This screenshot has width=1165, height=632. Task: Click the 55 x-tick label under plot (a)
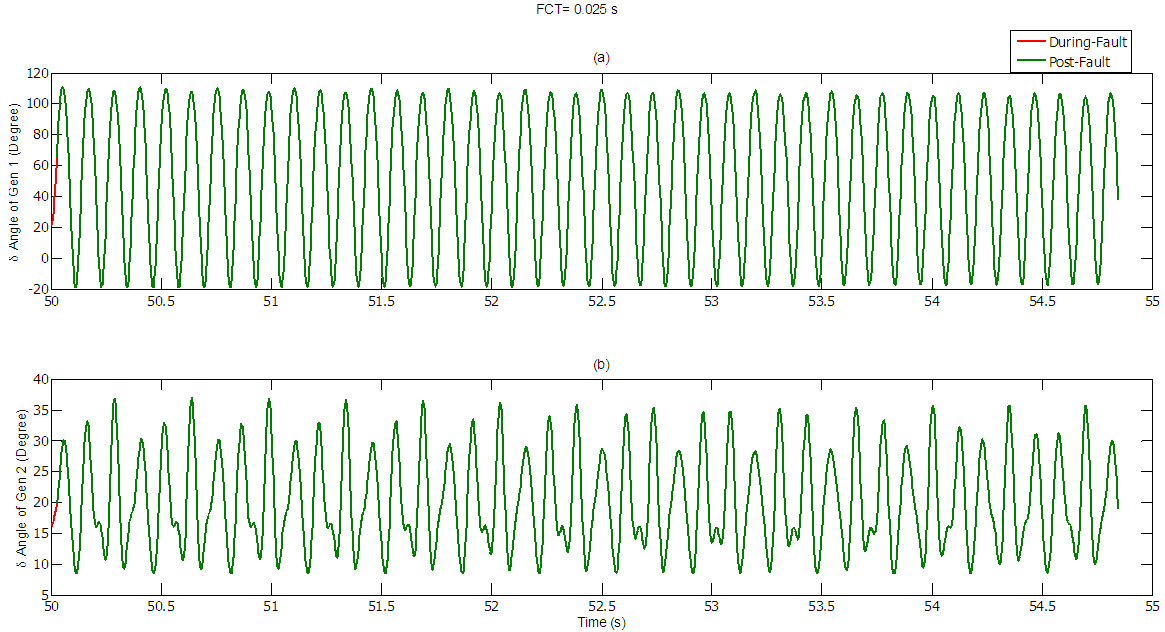coord(1151,301)
